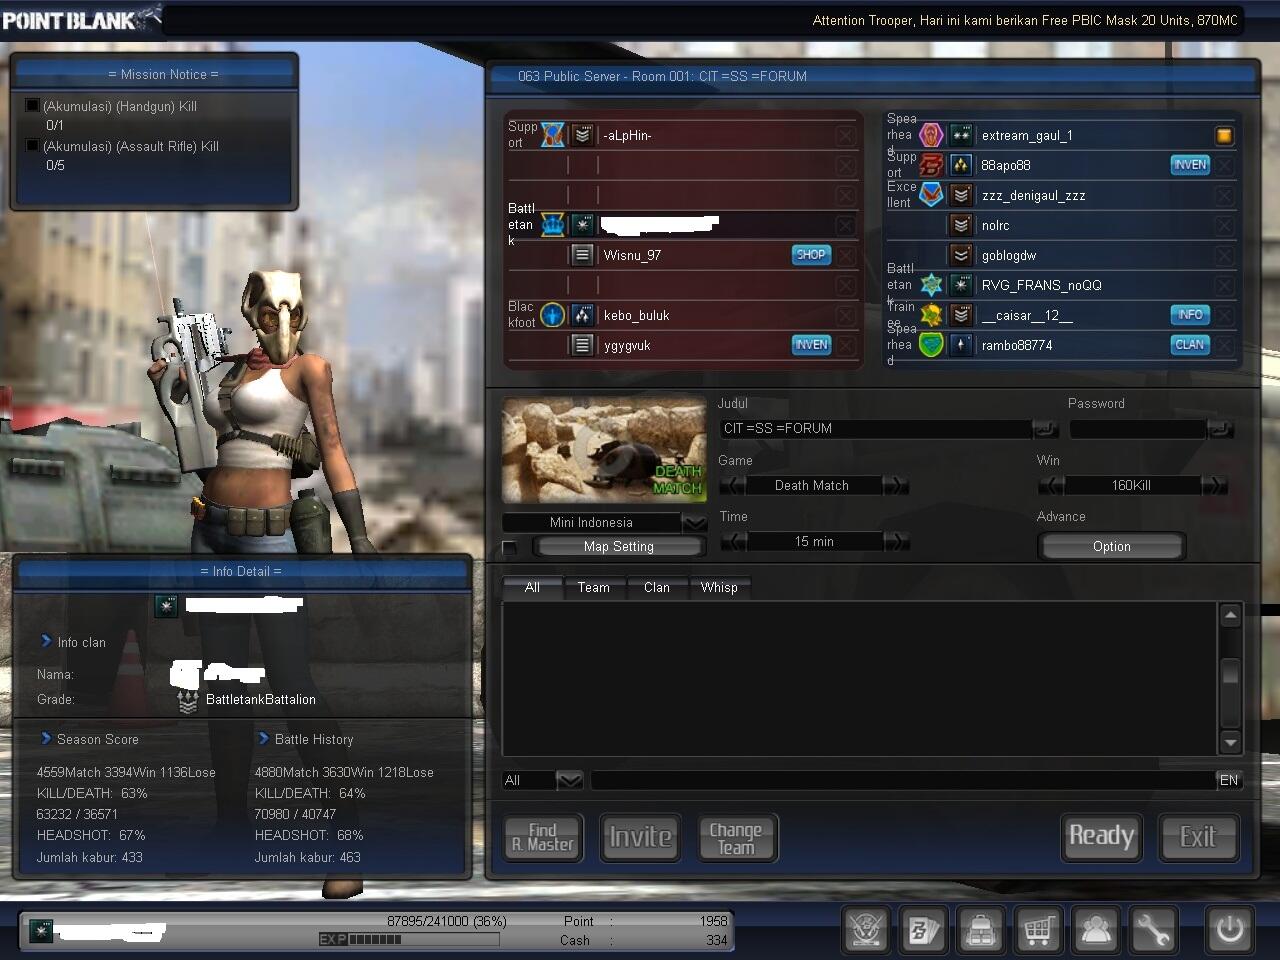Click Trainee clan badge beside __caisar__12__
Viewport: 1280px width, 960px height.
click(931, 315)
